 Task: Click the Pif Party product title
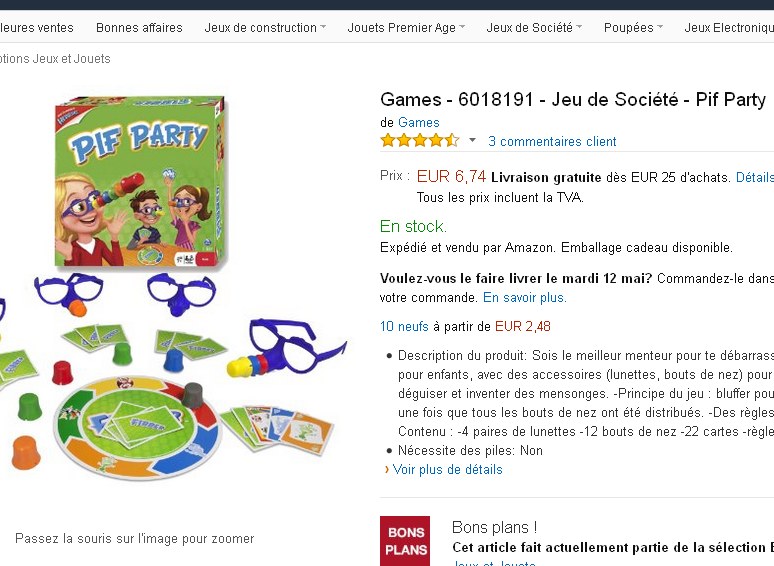tap(573, 99)
